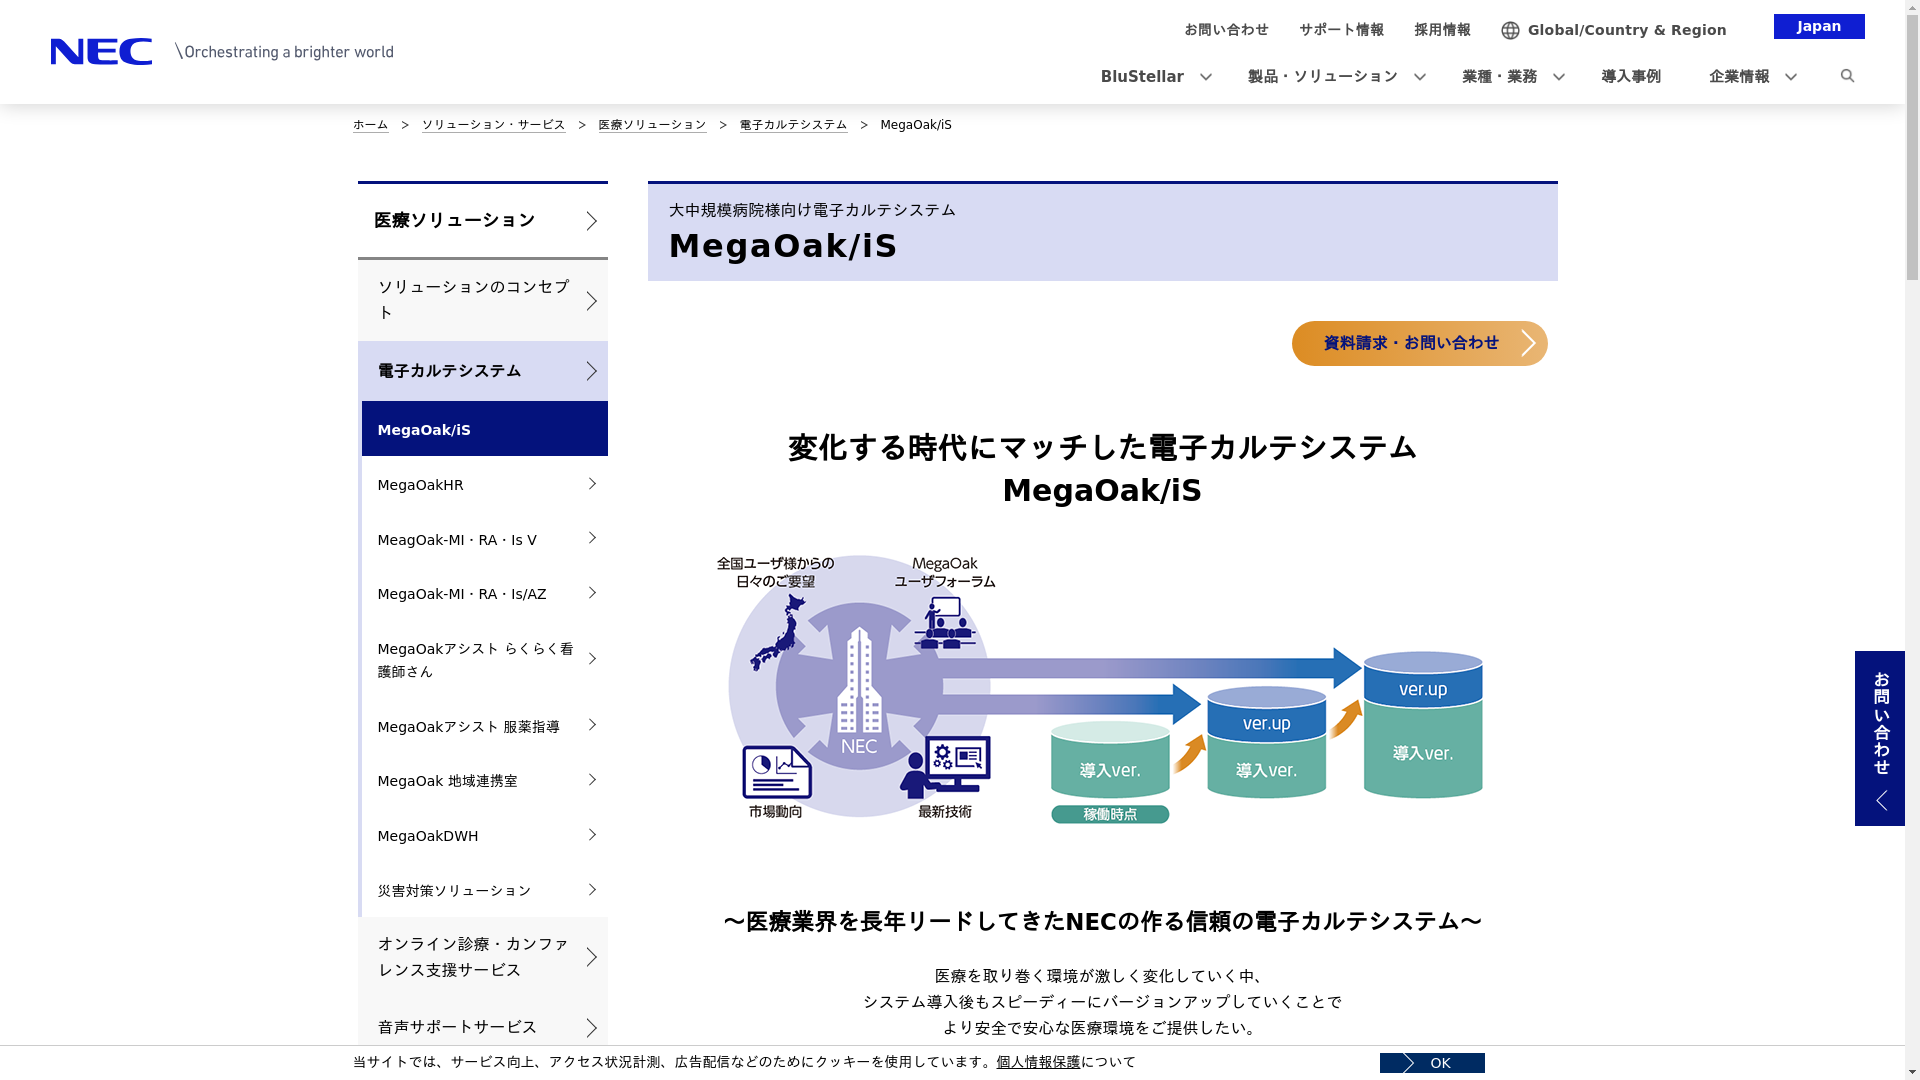Open the サポート情報 header link
Image resolution: width=1920 pixels, height=1080 pixels.
pos(1341,30)
